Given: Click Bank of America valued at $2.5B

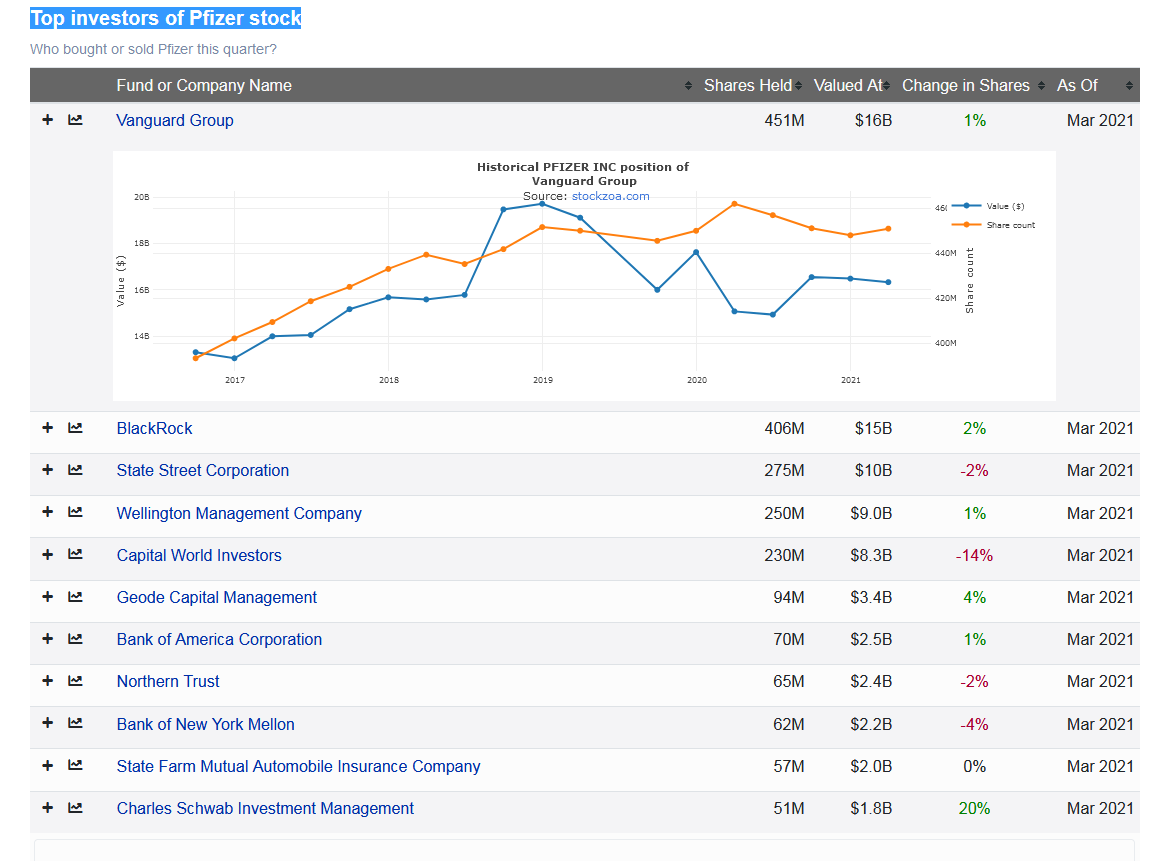Looking at the screenshot, I should click(x=871, y=639).
